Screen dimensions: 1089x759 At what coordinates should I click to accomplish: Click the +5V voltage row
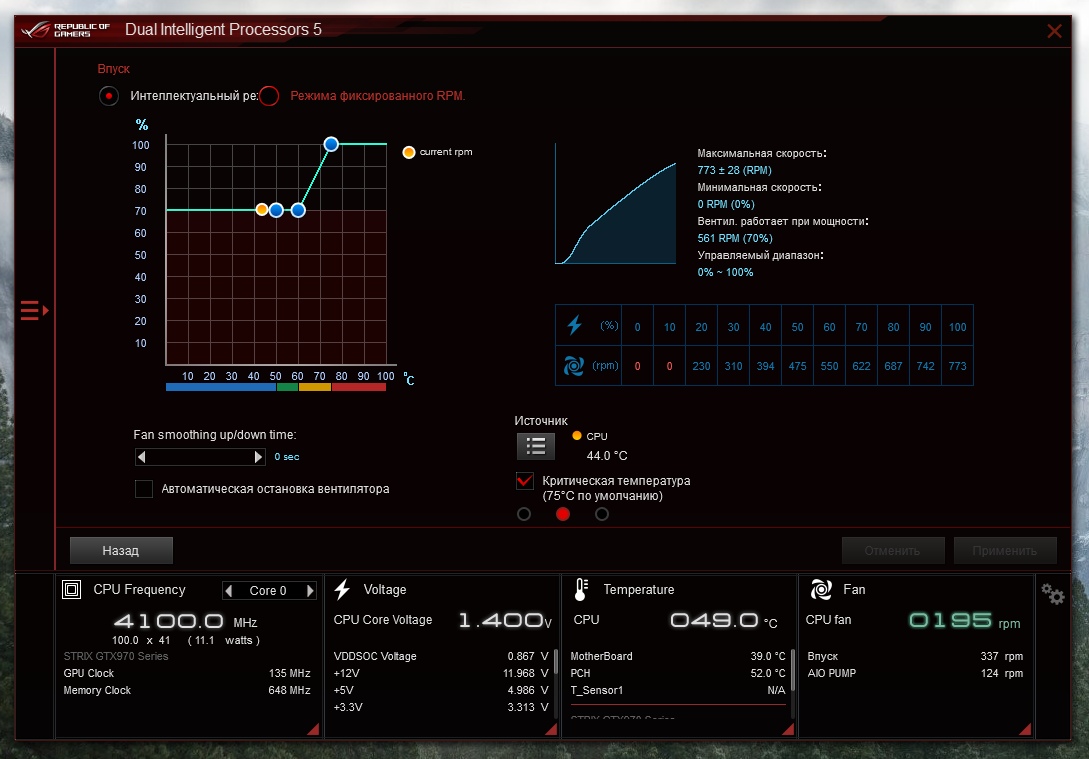(x=441, y=690)
